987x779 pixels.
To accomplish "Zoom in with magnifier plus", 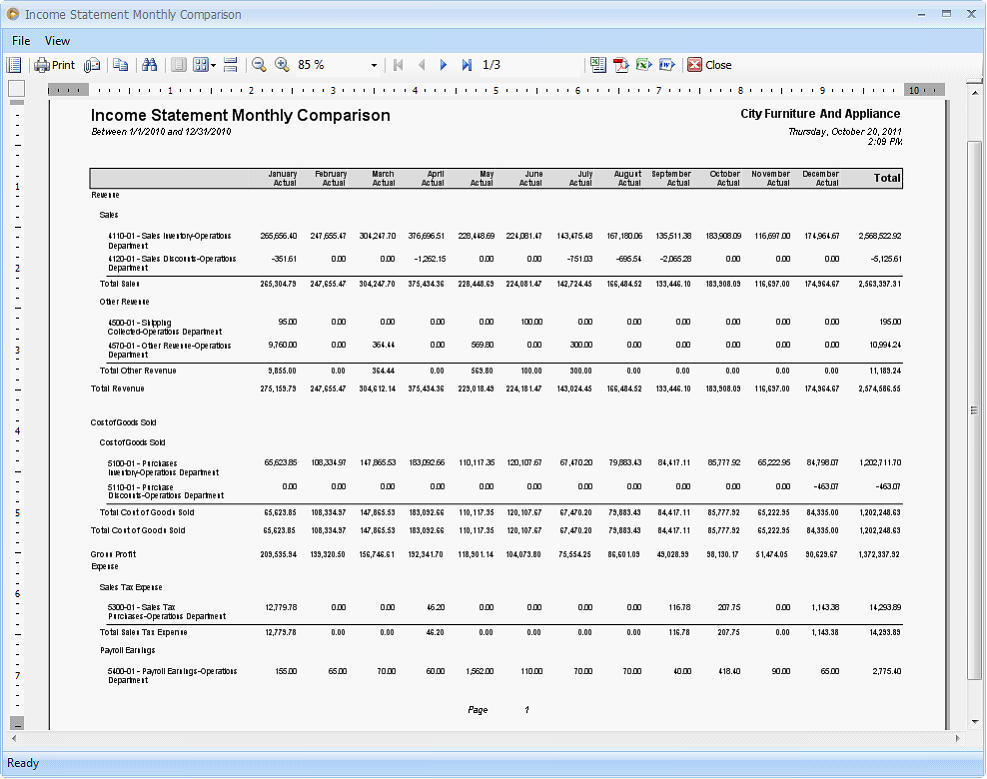I will click(x=282, y=65).
